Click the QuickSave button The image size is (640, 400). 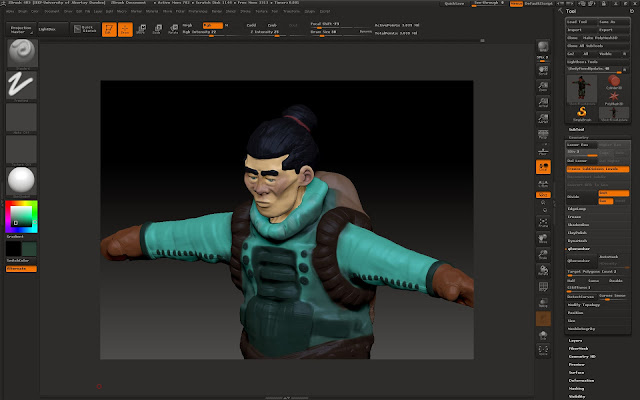click(x=454, y=4)
